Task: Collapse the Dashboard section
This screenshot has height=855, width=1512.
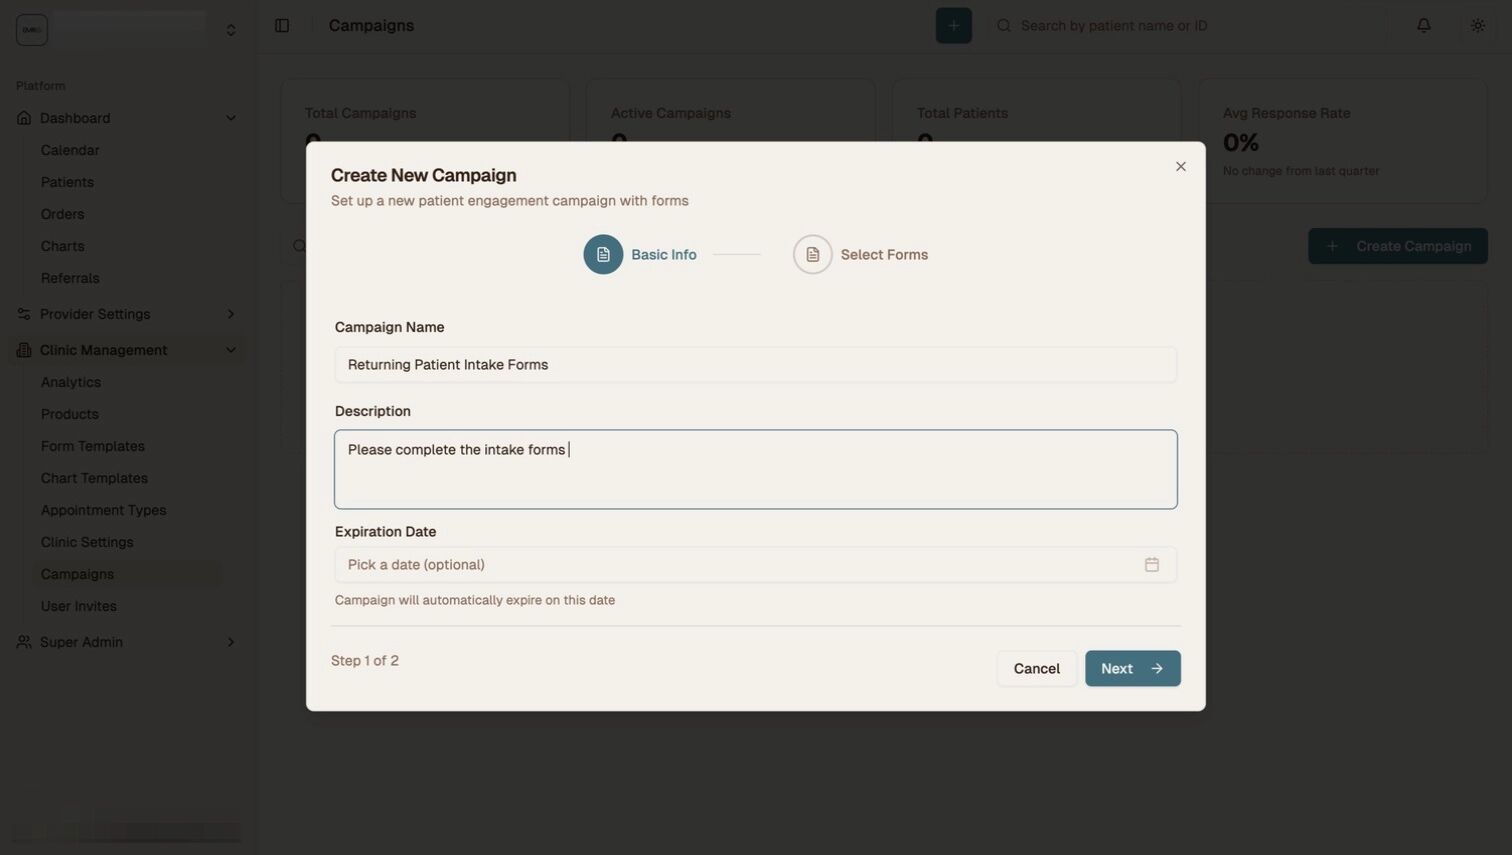Action: 231,118
